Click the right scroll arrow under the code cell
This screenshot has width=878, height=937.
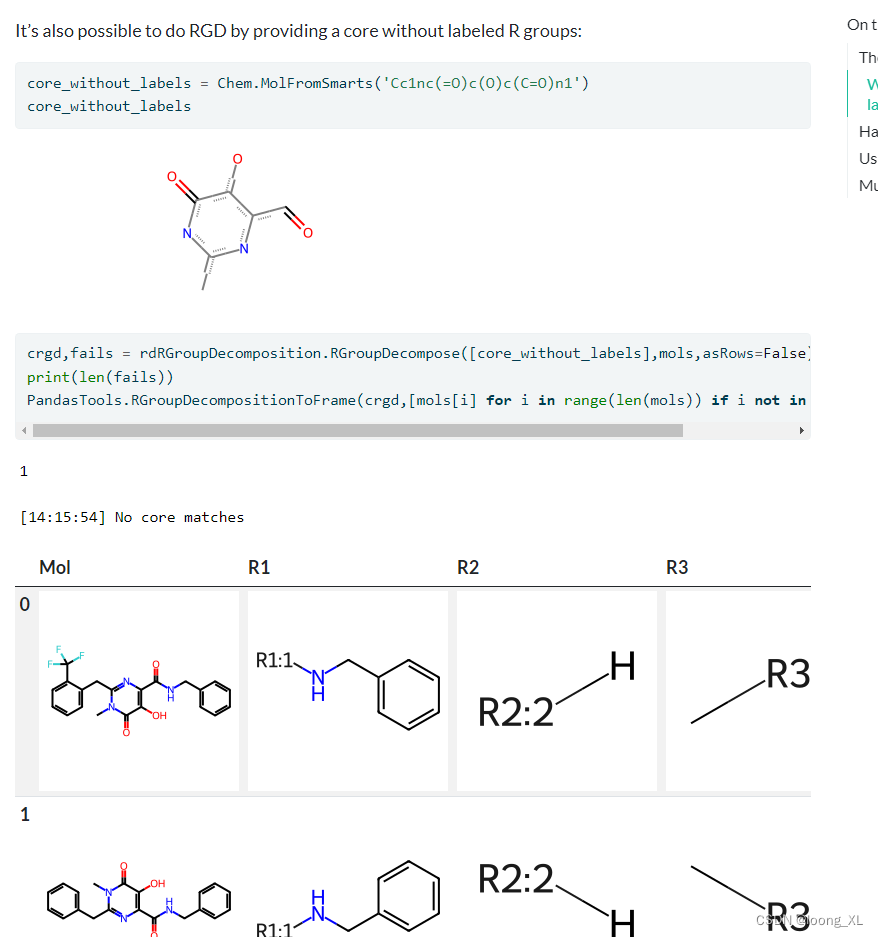click(x=801, y=430)
